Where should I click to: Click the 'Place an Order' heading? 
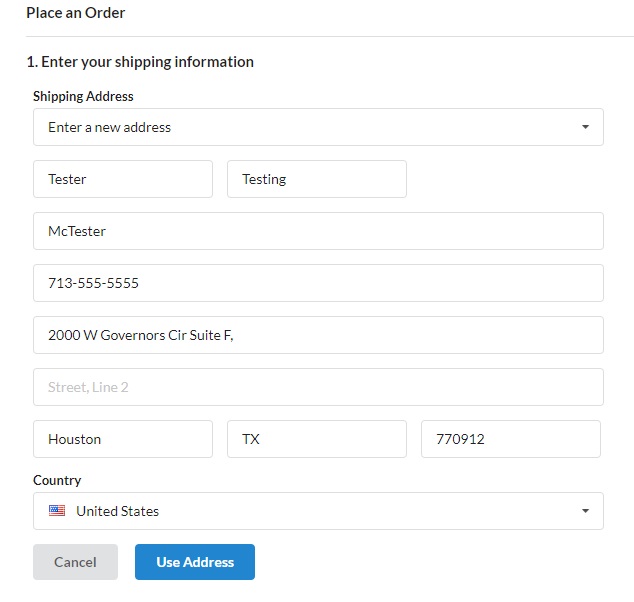[76, 14]
